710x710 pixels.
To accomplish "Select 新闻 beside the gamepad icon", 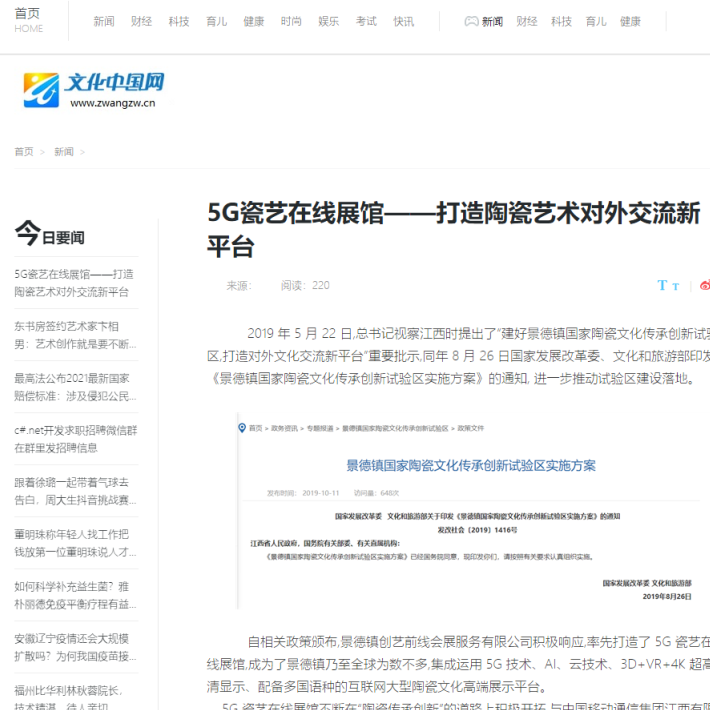I will [x=492, y=21].
